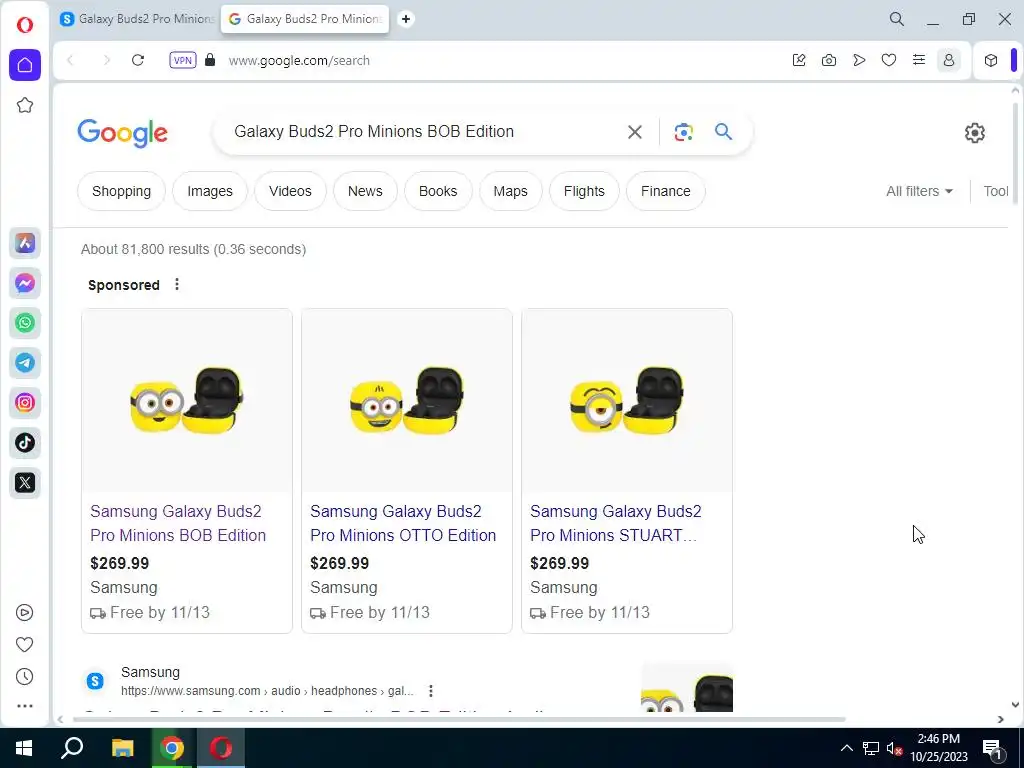Click the browser search magnifier in tab bar

897,19
